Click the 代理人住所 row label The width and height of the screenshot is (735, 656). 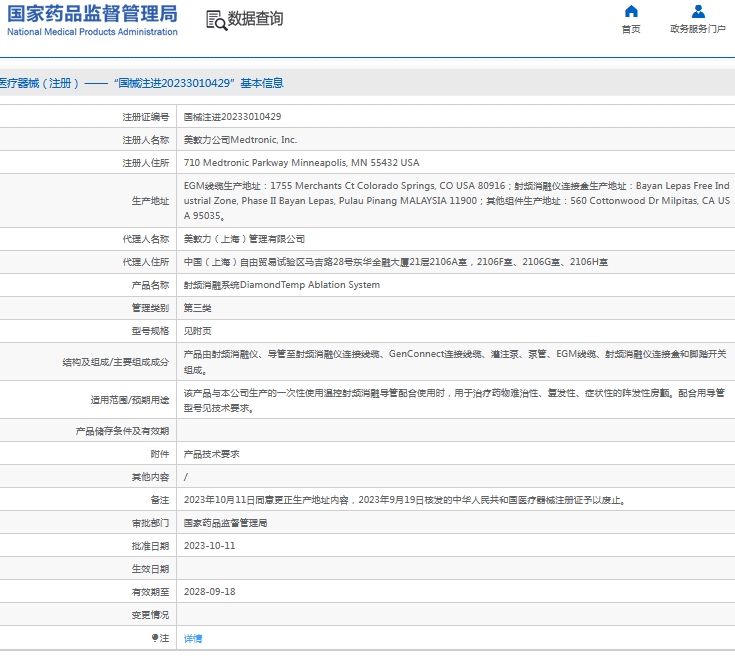(146, 262)
